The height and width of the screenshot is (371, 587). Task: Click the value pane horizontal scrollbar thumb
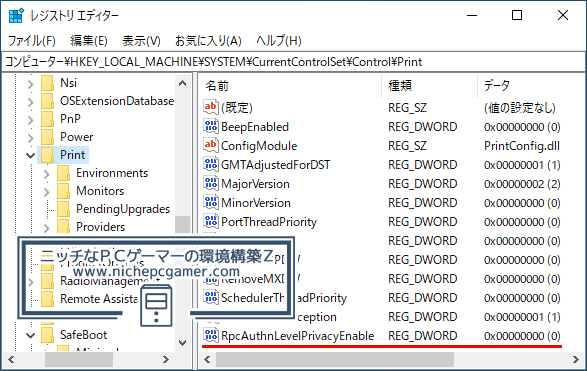tap(335, 359)
